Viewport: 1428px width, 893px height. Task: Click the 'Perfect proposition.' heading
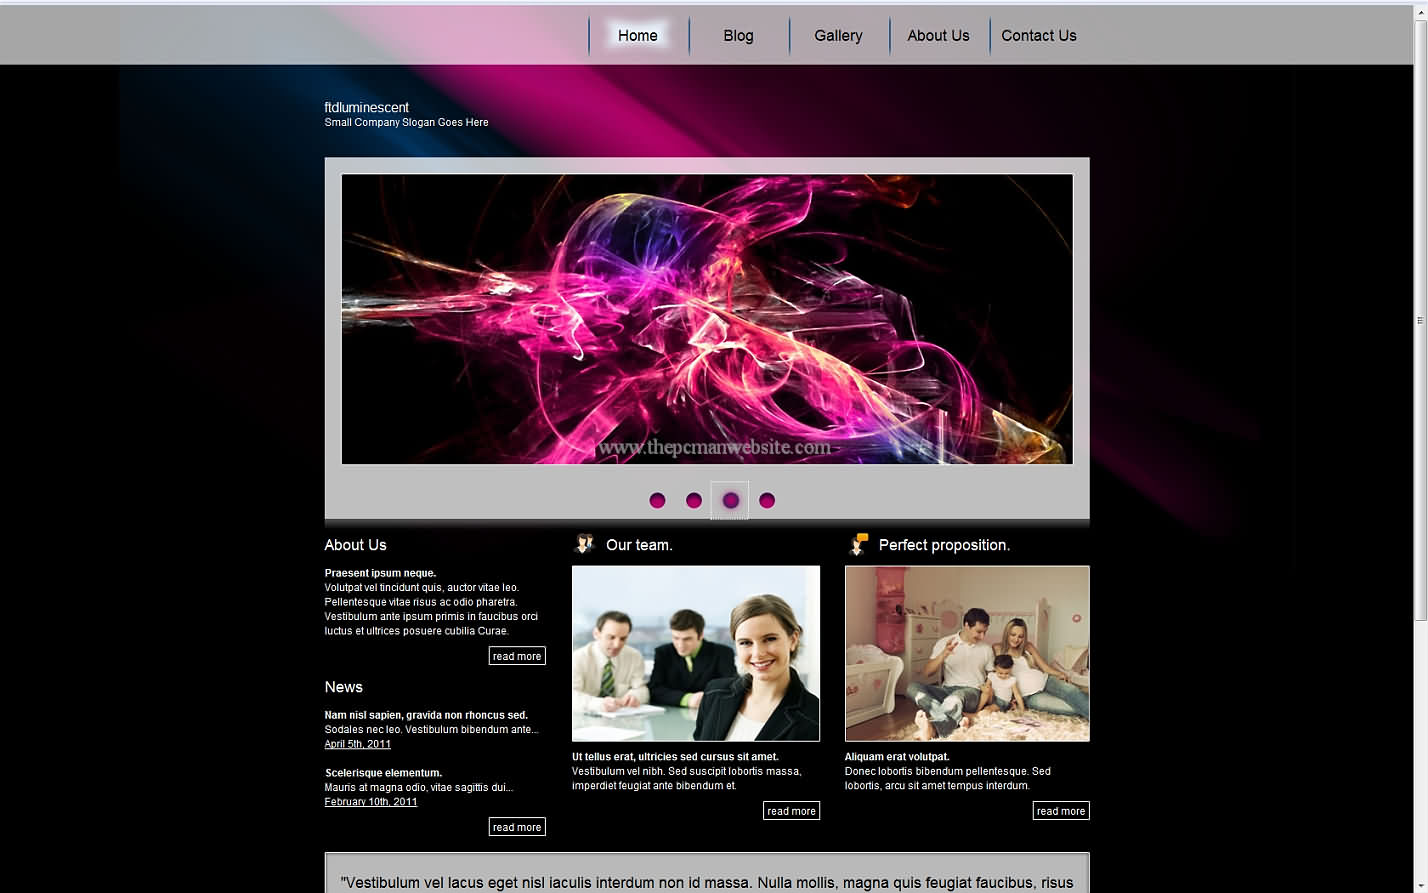pyautogui.click(x=944, y=545)
